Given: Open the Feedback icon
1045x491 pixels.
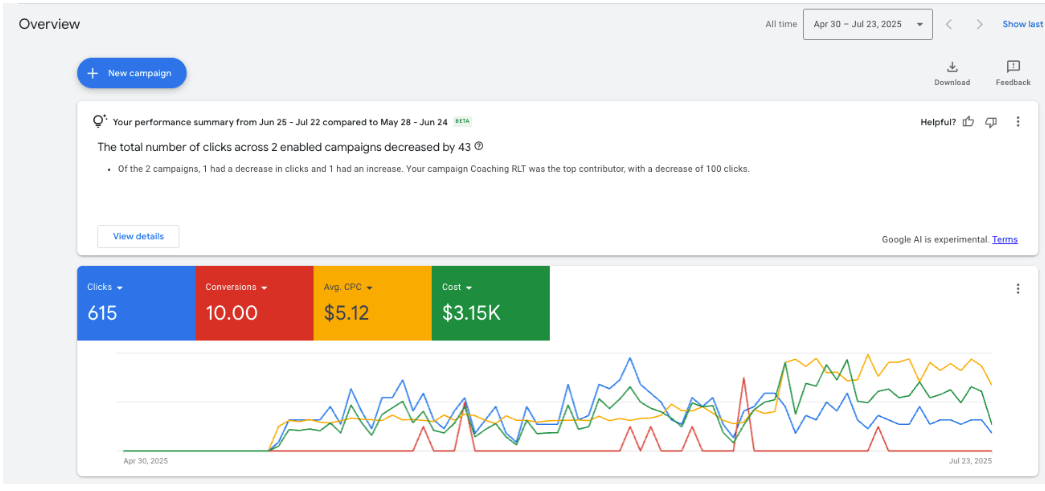Looking at the screenshot, I should pos(1012,67).
